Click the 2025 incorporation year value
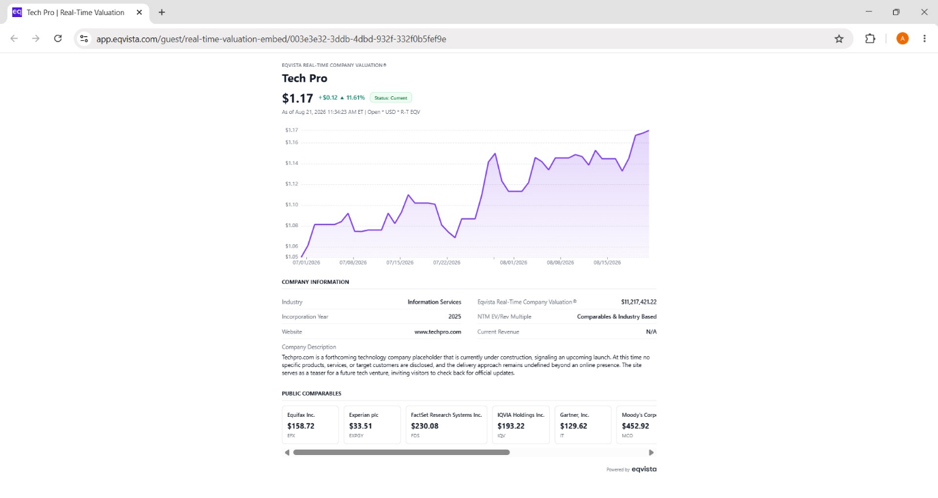This screenshot has height=498, width=938. [x=455, y=317]
